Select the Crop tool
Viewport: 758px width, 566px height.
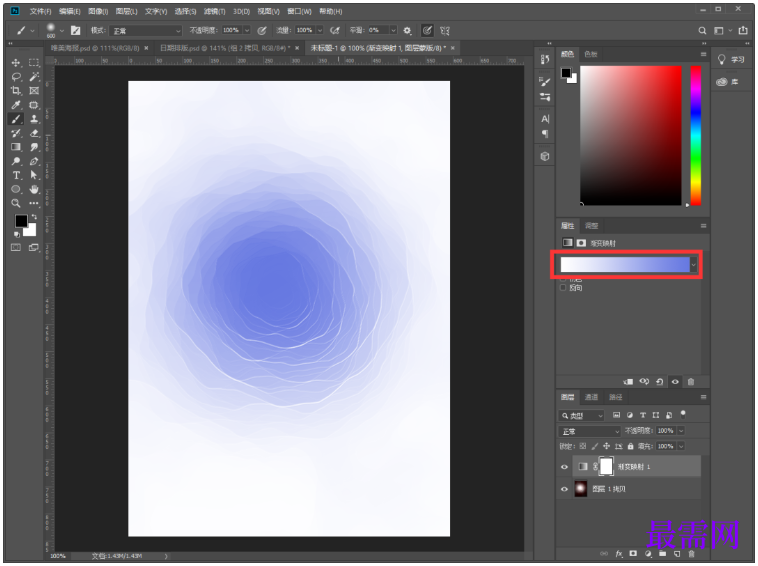16,91
